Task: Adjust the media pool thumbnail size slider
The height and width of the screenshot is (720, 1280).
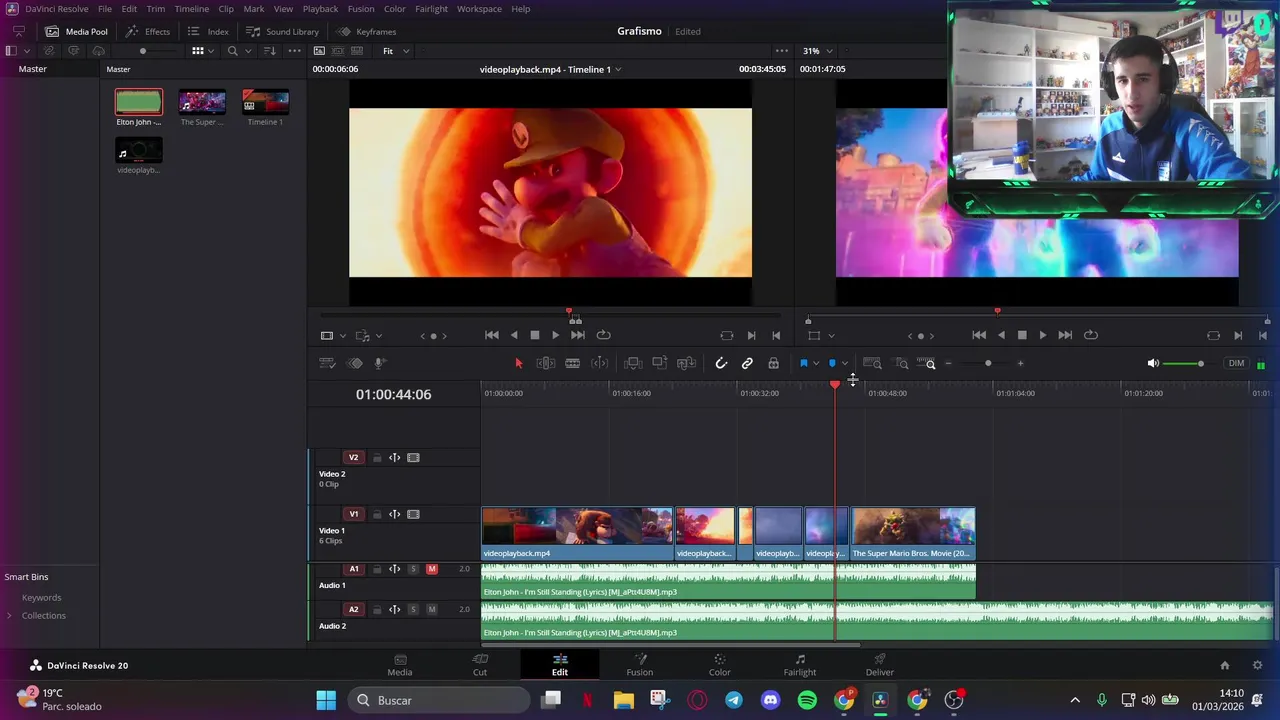Action: pyautogui.click(x=143, y=51)
